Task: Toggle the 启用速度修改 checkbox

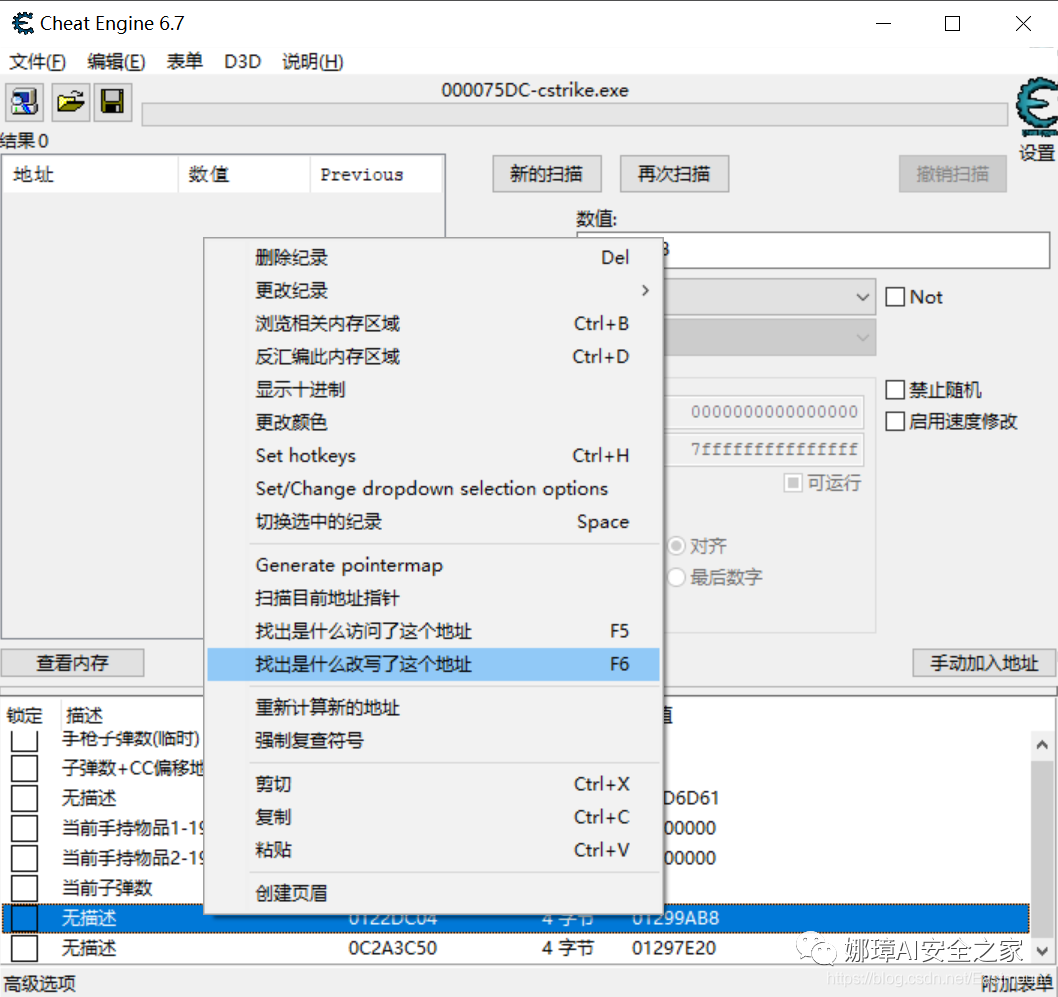Action: (x=895, y=421)
